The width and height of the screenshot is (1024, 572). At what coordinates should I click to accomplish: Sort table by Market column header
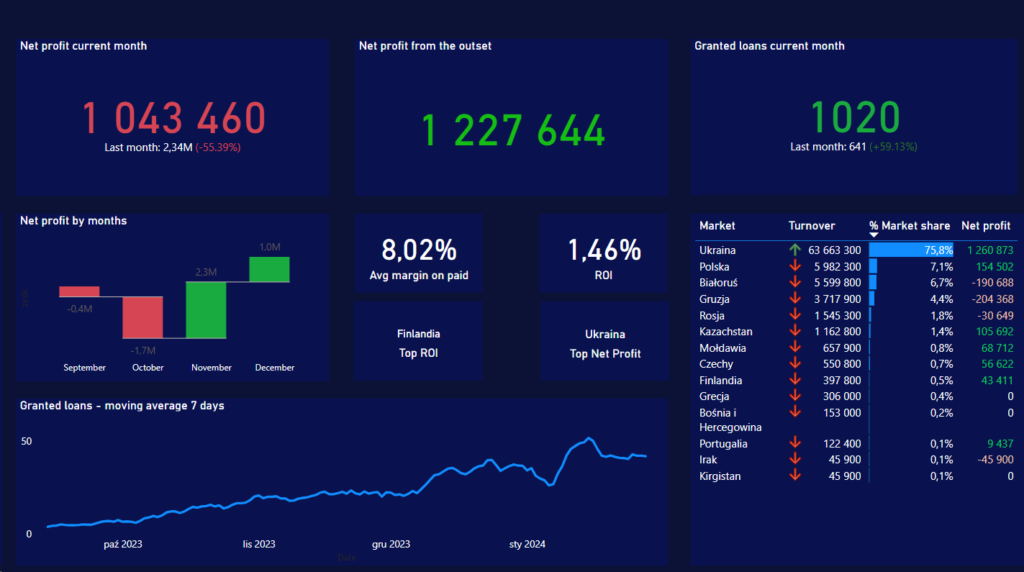[717, 226]
